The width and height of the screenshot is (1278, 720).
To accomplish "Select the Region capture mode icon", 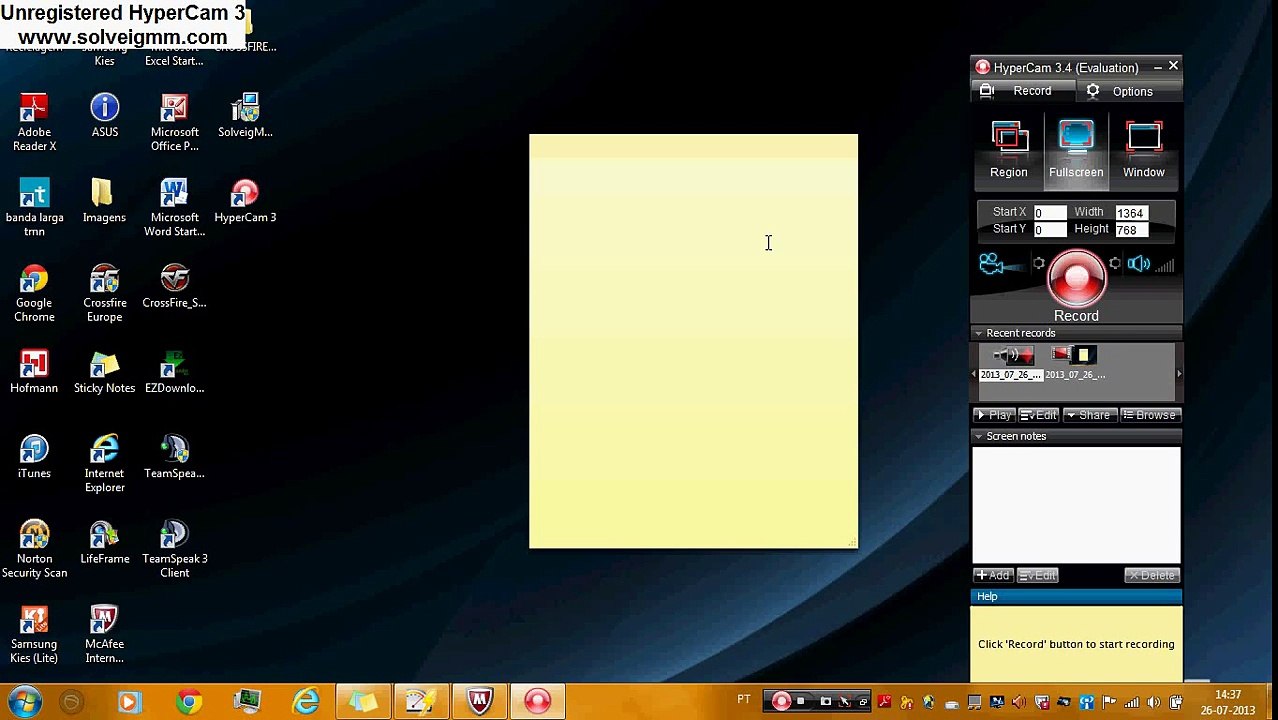I will [x=1009, y=150].
